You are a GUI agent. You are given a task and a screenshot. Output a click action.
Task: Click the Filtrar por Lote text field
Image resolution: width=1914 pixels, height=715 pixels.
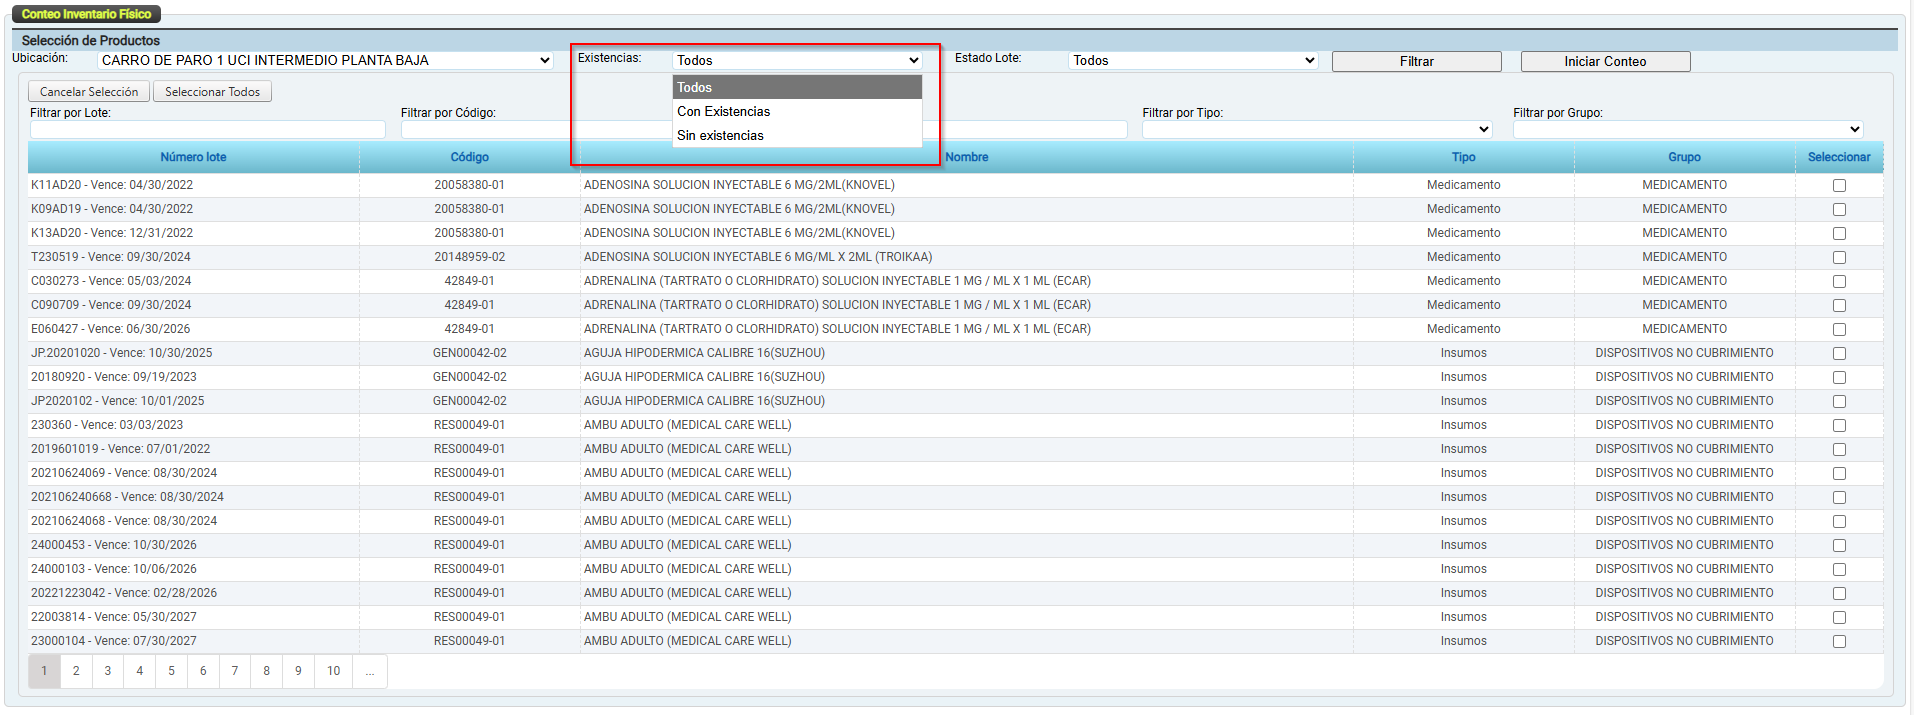[x=207, y=130]
